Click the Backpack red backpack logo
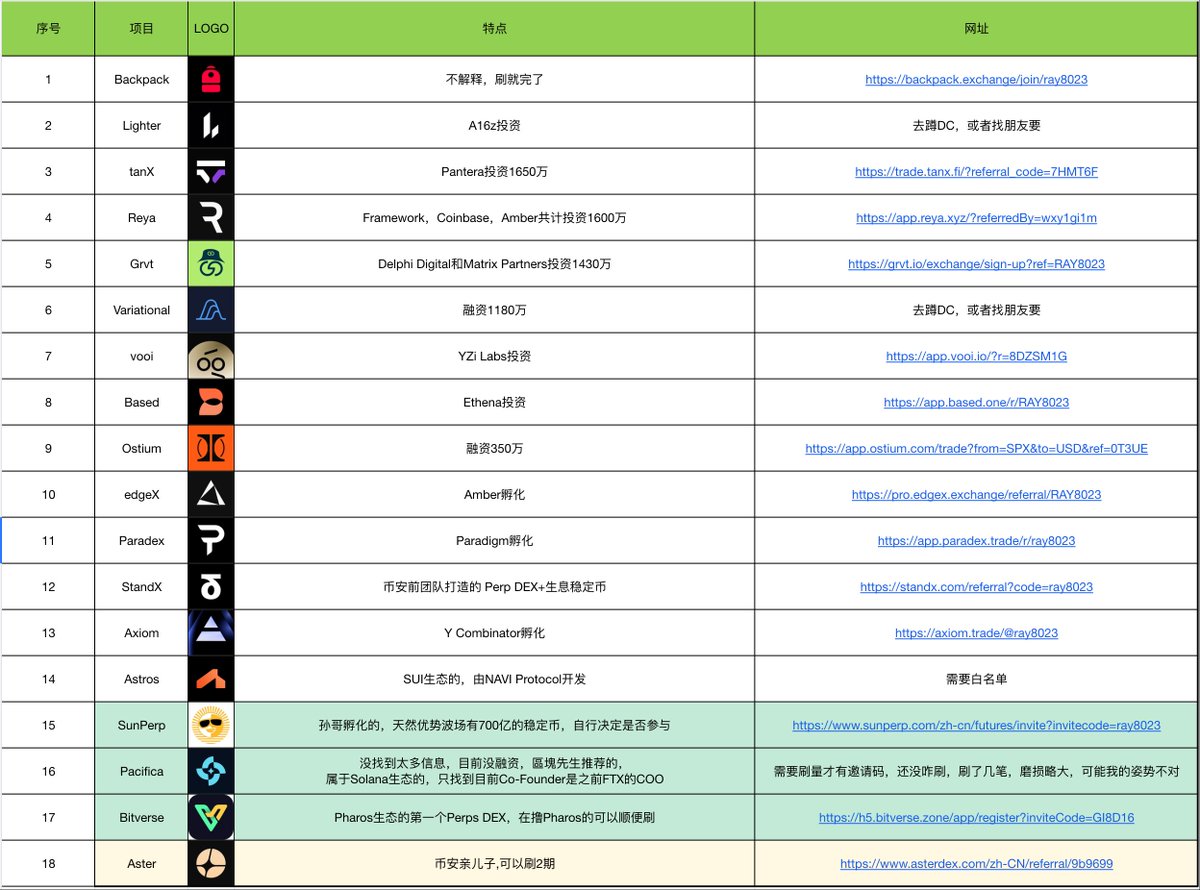Image resolution: width=1200 pixels, height=890 pixels. pos(211,79)
